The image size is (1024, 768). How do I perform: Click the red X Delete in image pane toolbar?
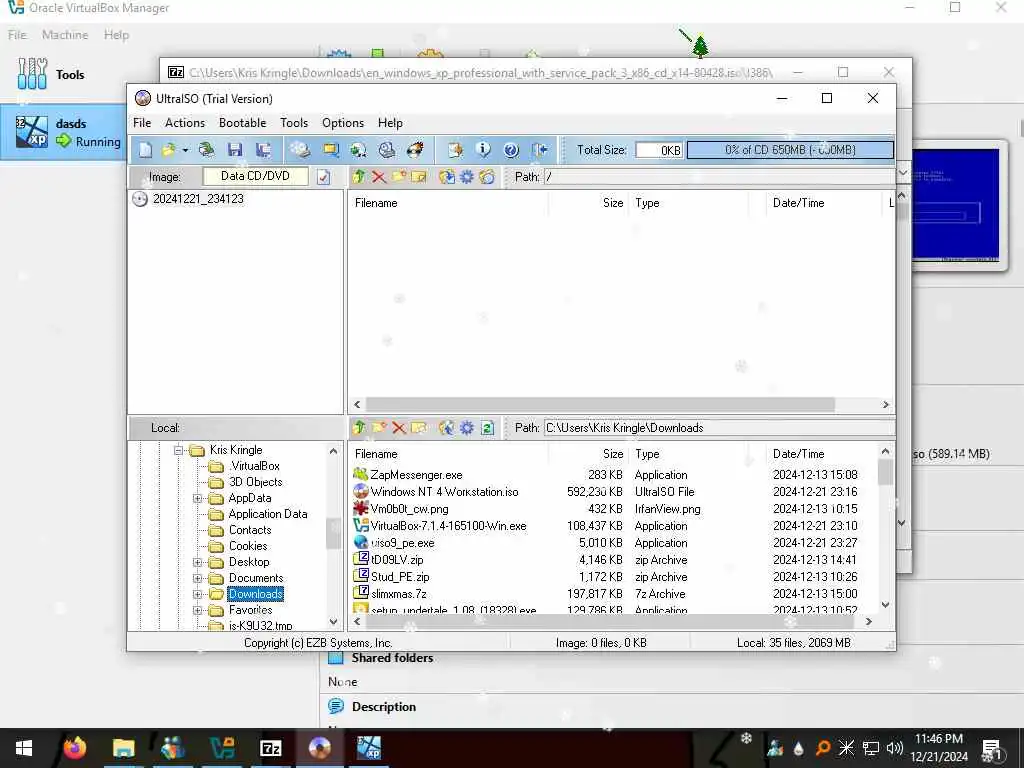379,176
